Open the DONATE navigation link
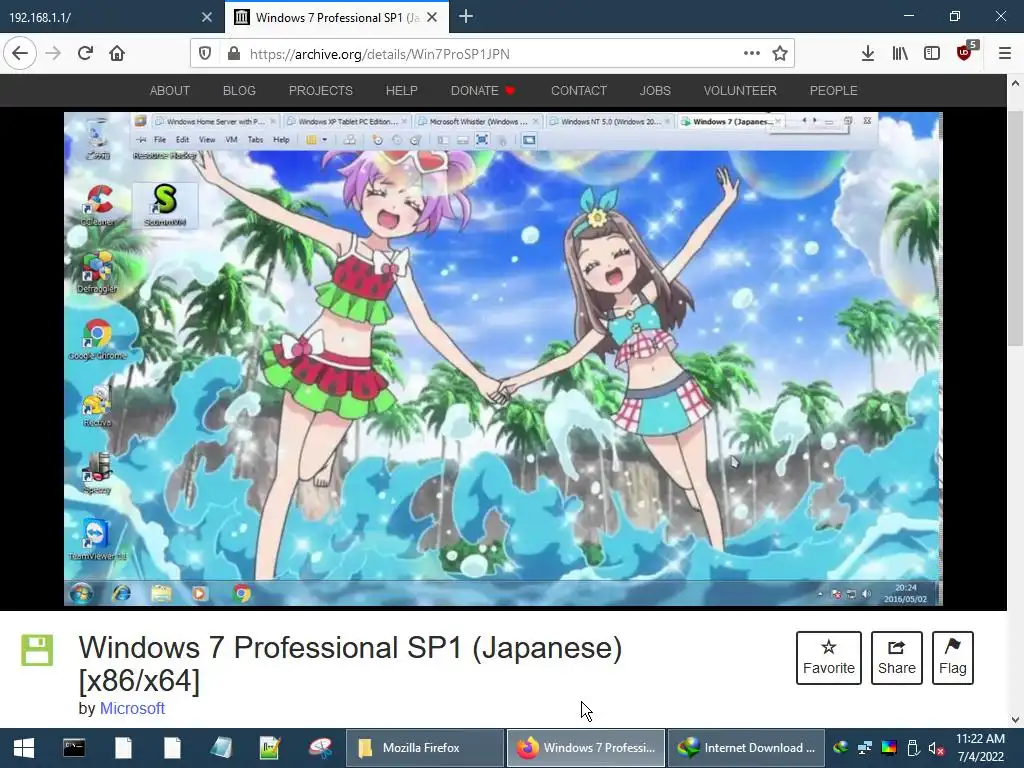The image size is (1024, 768). pyautogui.click(x=483, y=91)
